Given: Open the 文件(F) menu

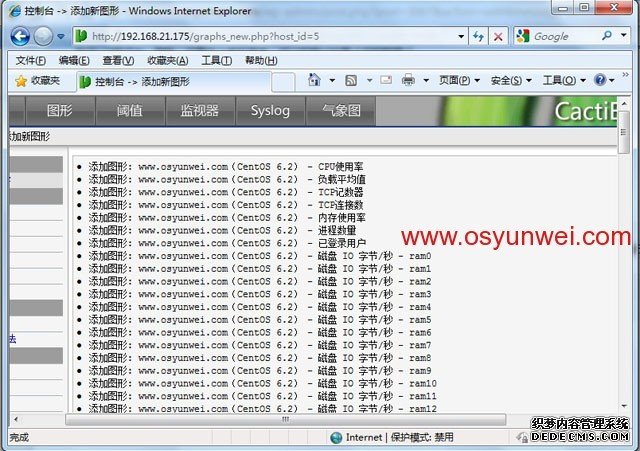Looking at the screenshot, I should [31, 60].
